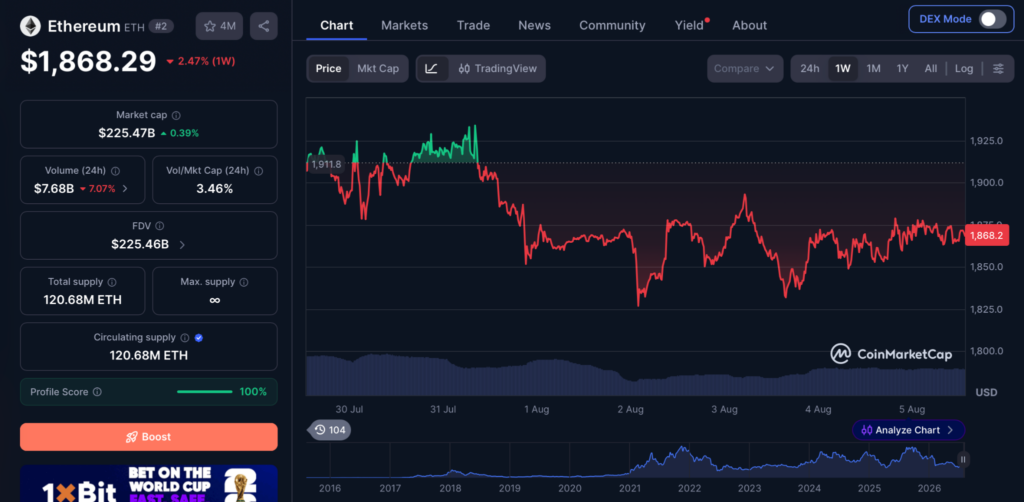Open the chart settings sliders icon

(999, 69)
